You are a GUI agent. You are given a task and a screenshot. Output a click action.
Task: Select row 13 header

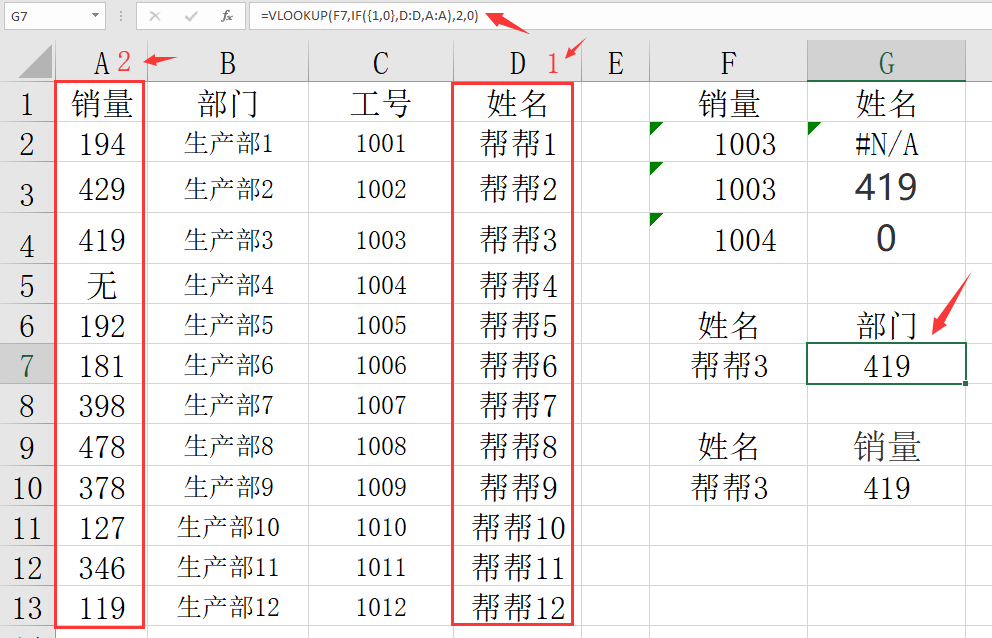tap(27, 606)
